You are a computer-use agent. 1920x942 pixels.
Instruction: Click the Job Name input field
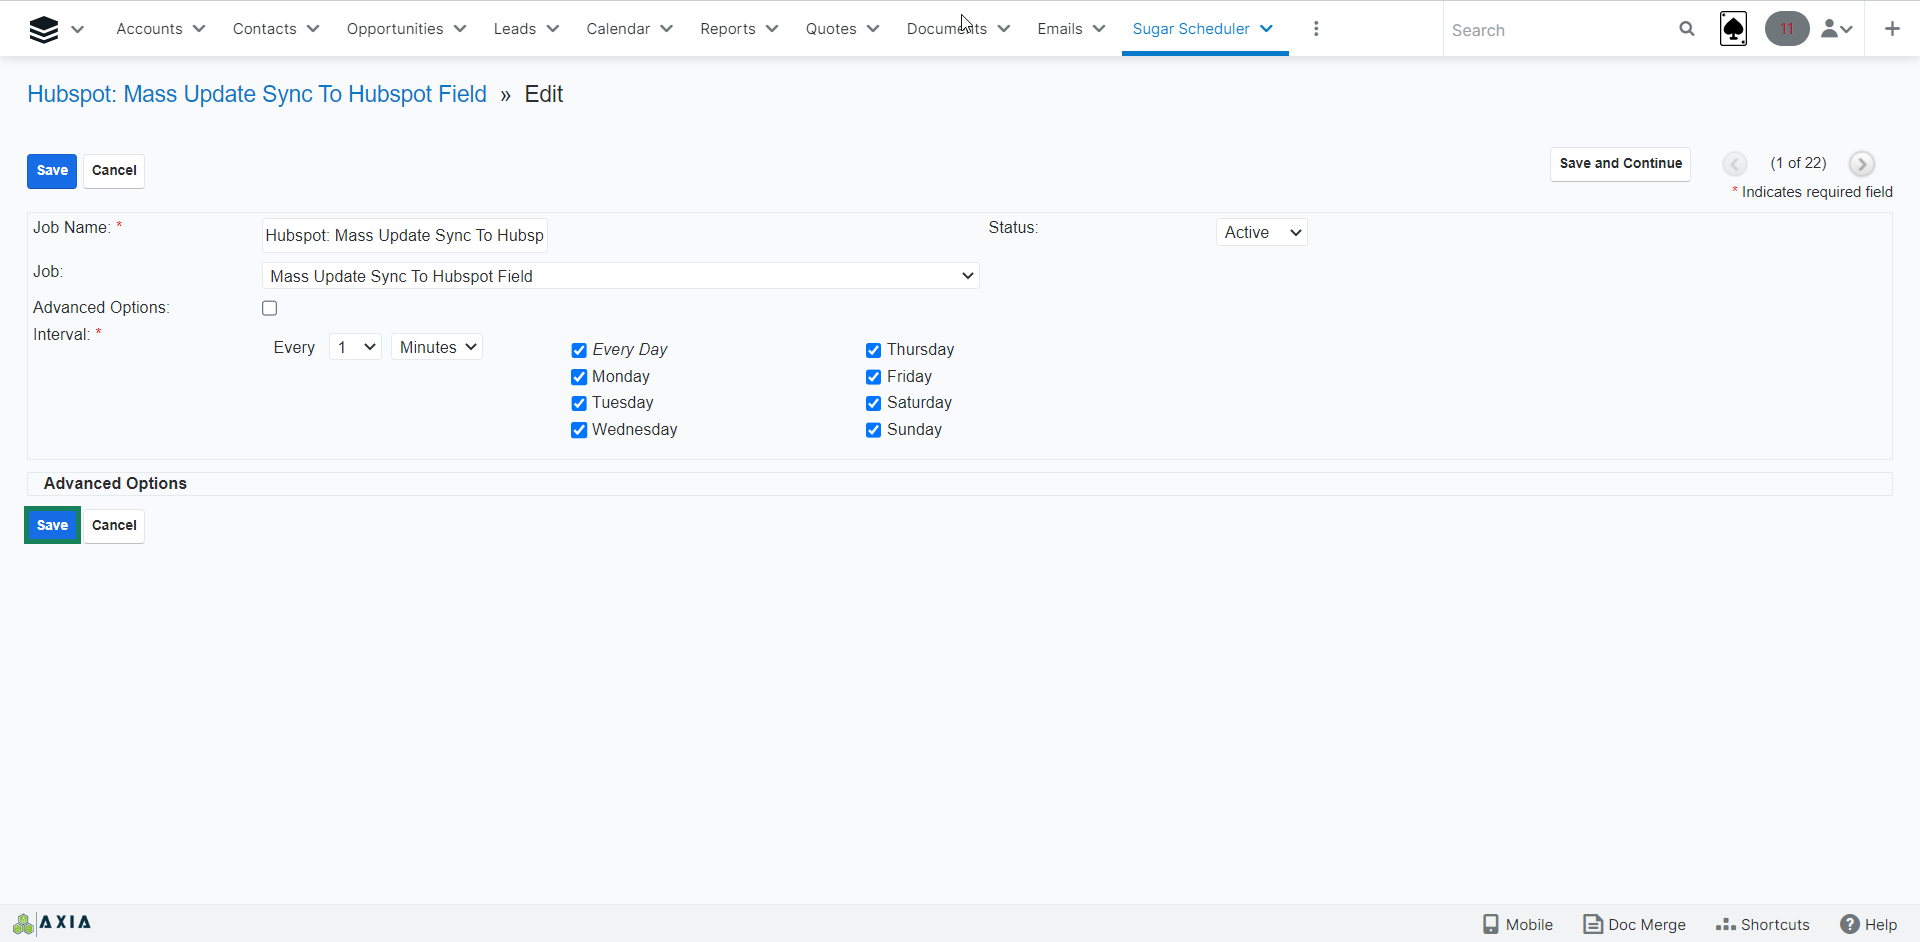(x=405, y=235)
